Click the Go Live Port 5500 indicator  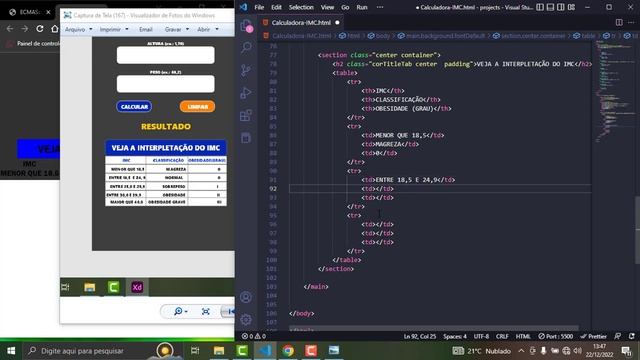point(555,336)
